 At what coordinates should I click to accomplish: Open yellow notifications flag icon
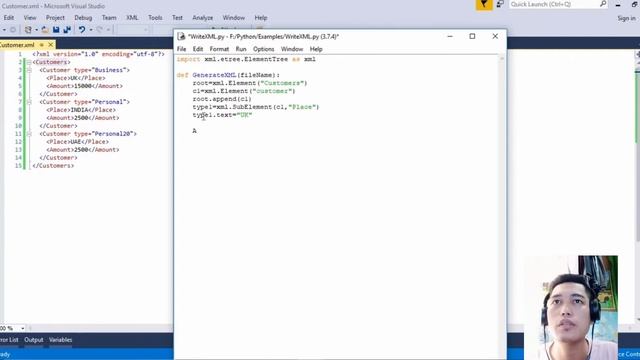tap(484, 4)
